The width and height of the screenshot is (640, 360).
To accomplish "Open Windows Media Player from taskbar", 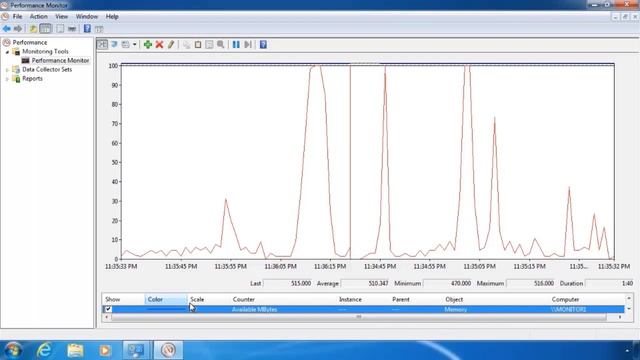I will point(105,350).
